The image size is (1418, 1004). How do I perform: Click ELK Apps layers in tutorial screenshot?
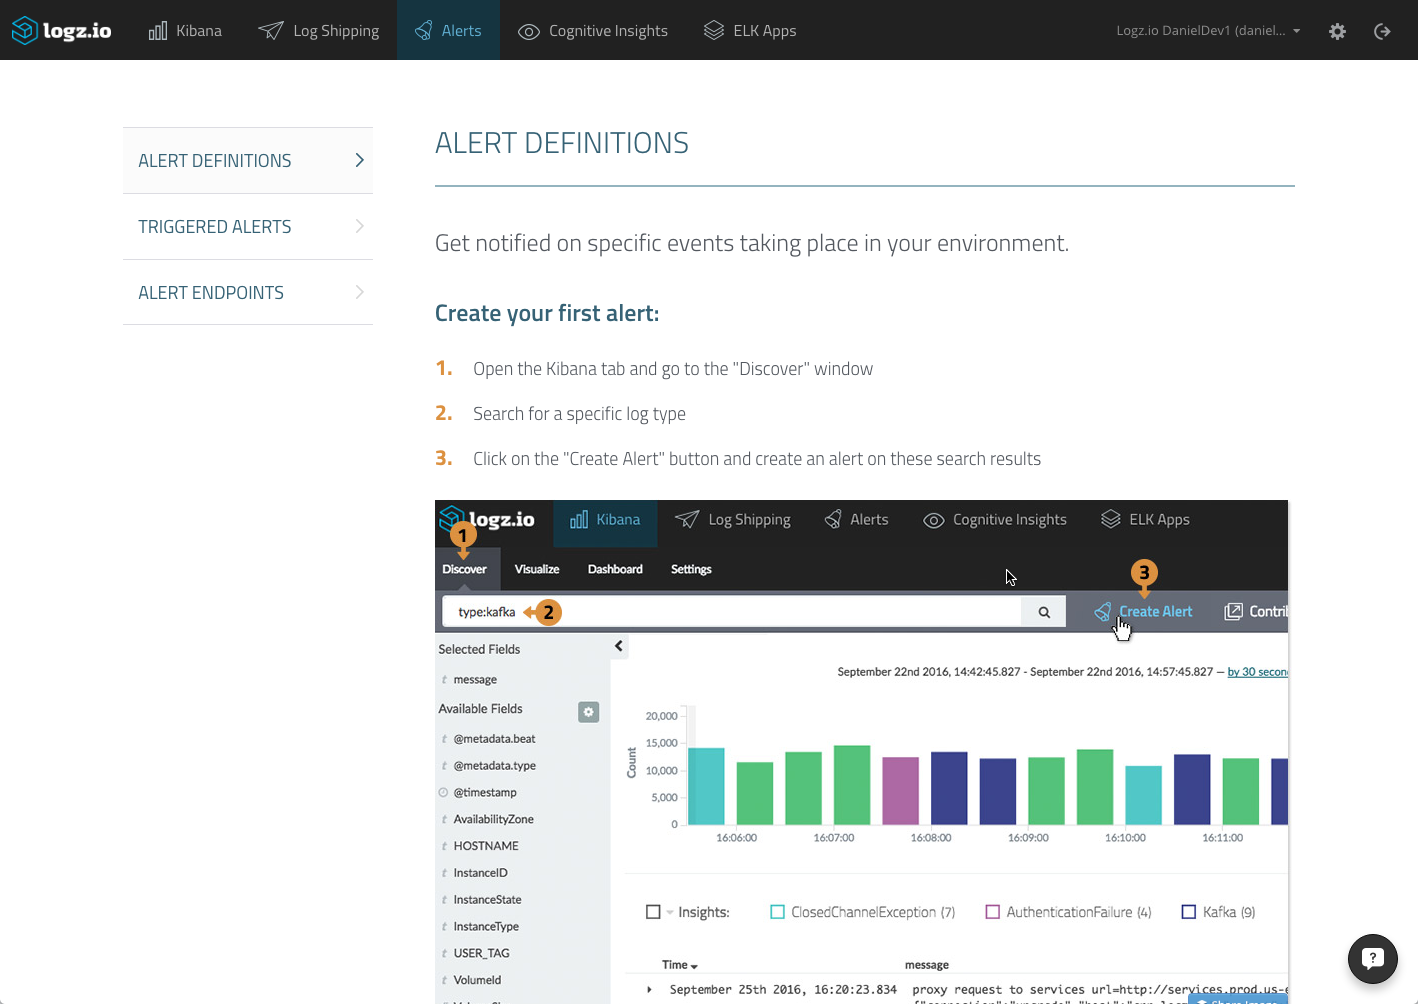pos(1145,519)
